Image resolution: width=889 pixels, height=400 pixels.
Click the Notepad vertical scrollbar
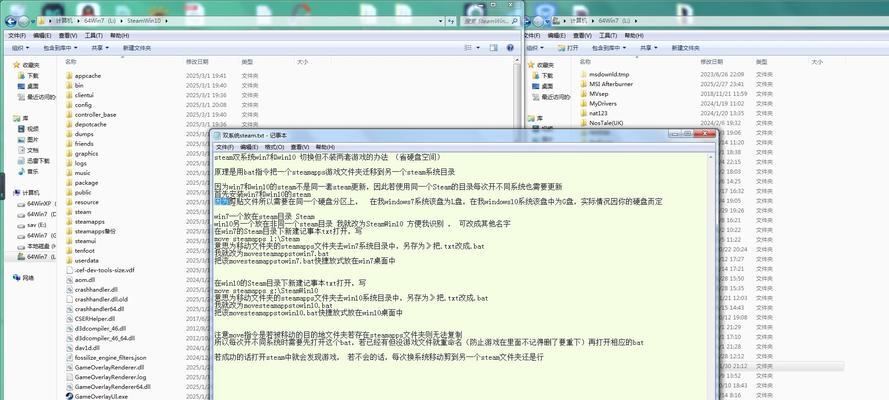point(713,276)
